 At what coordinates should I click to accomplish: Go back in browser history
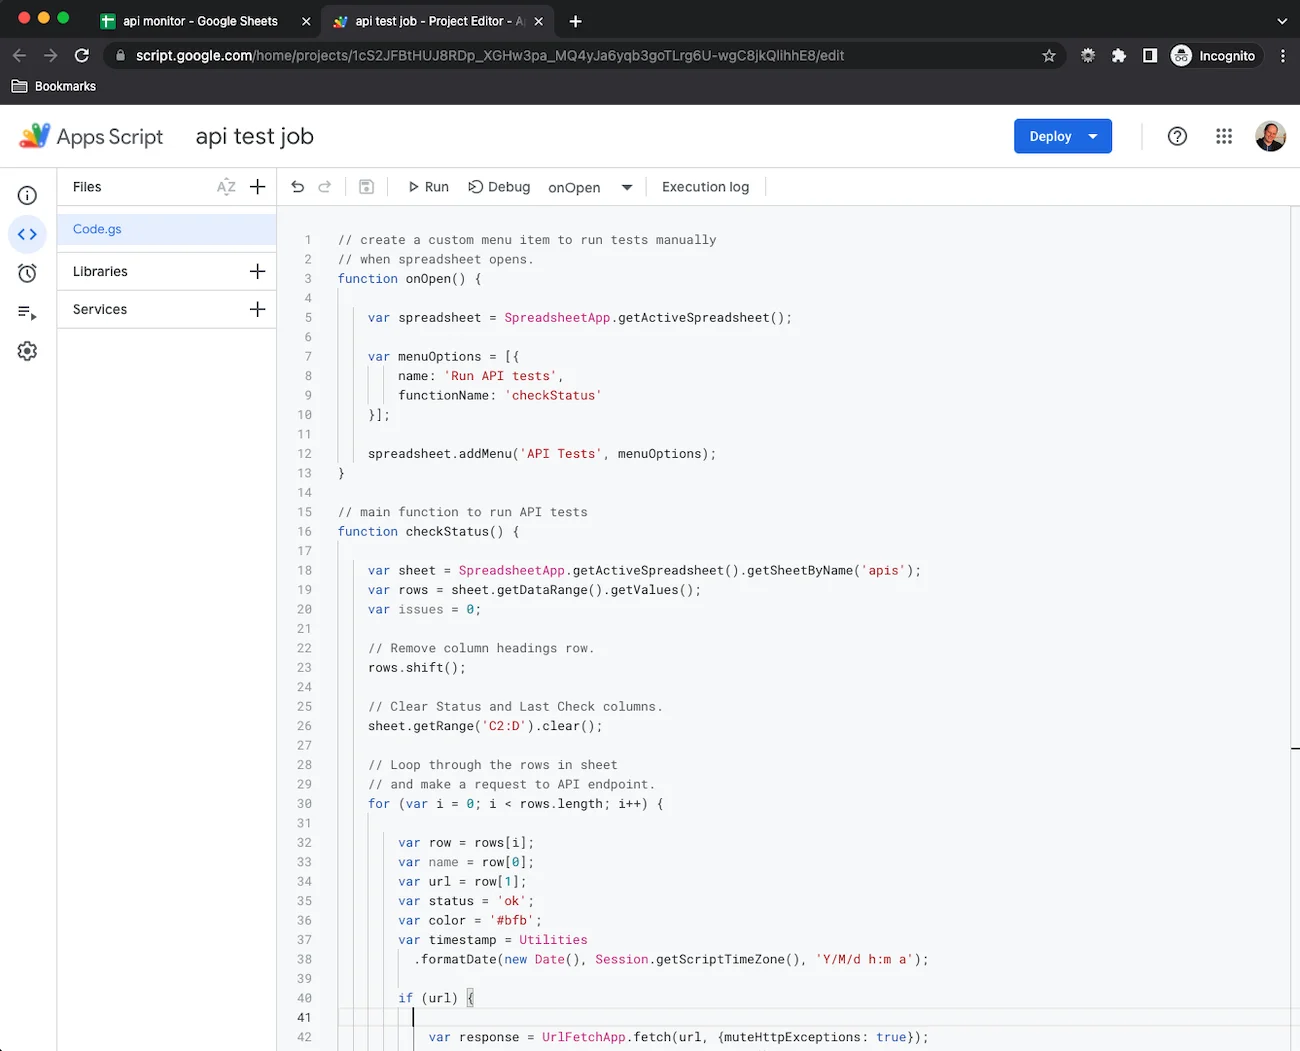(x=20, y=56)
